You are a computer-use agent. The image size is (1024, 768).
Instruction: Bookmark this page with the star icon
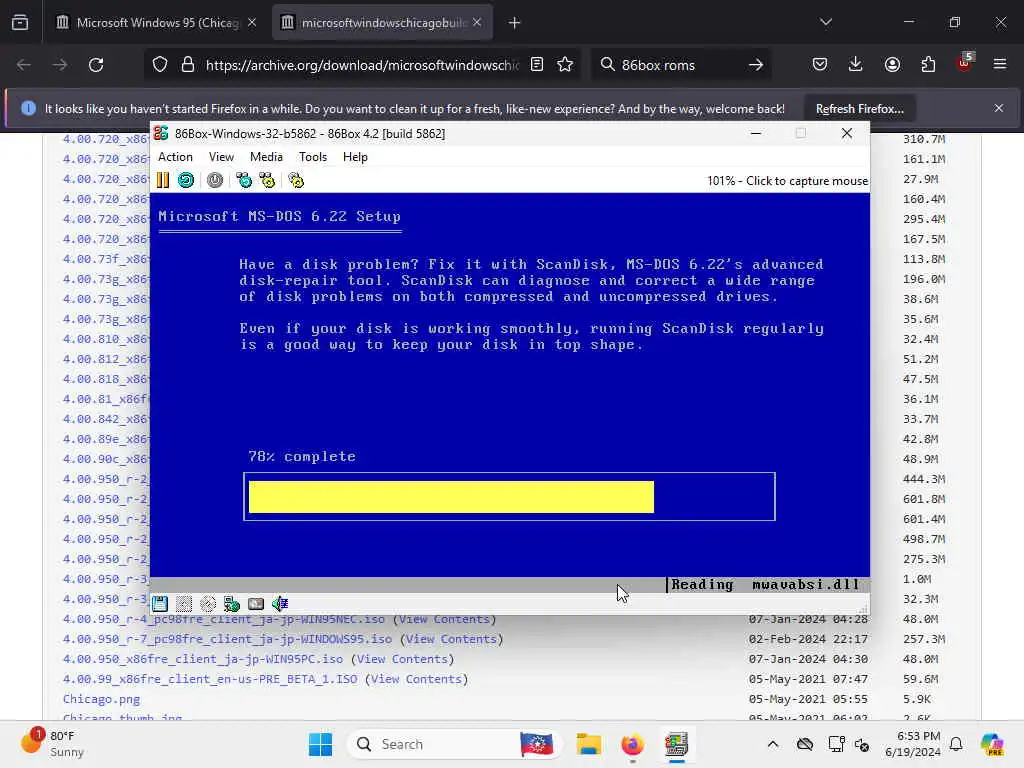point(566,65)
